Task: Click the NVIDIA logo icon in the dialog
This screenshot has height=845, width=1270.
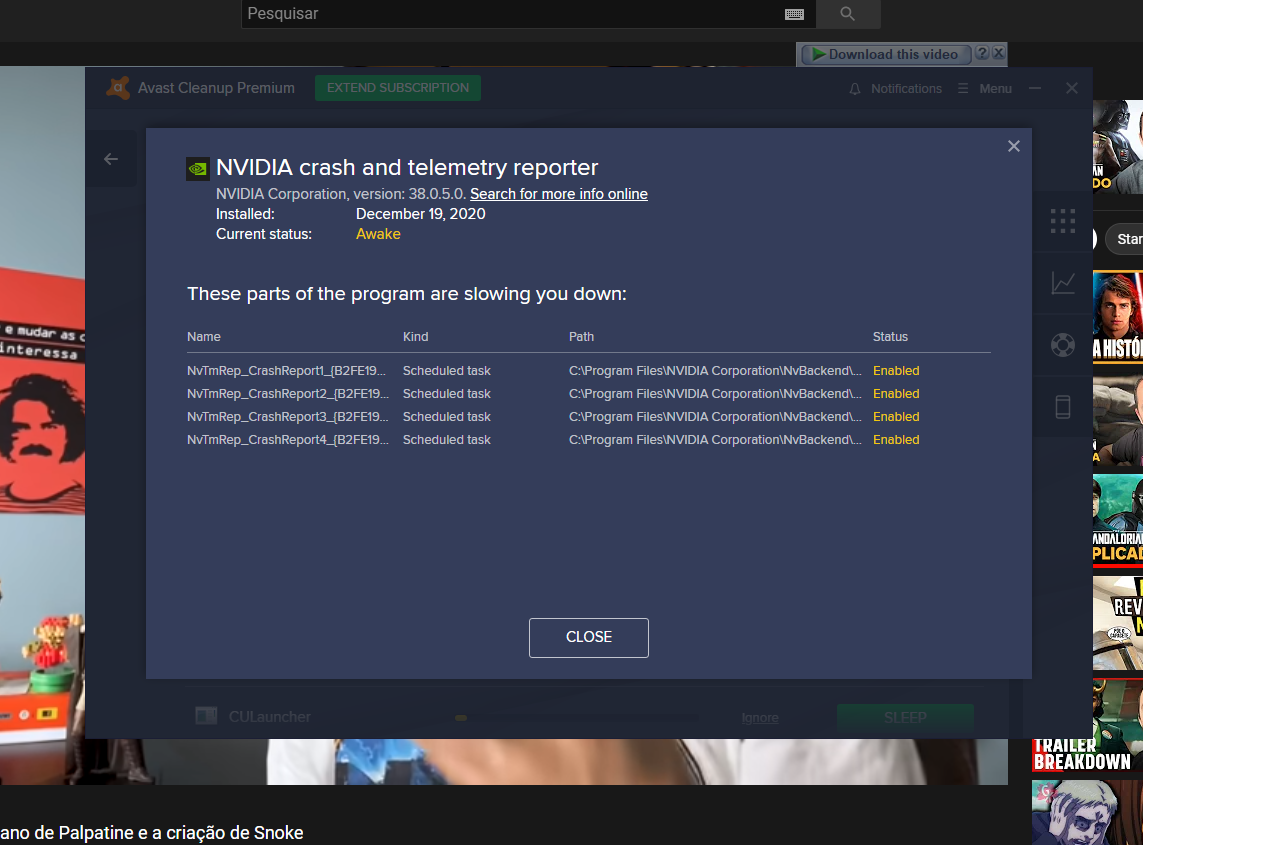Action: [x=198, y=169]
